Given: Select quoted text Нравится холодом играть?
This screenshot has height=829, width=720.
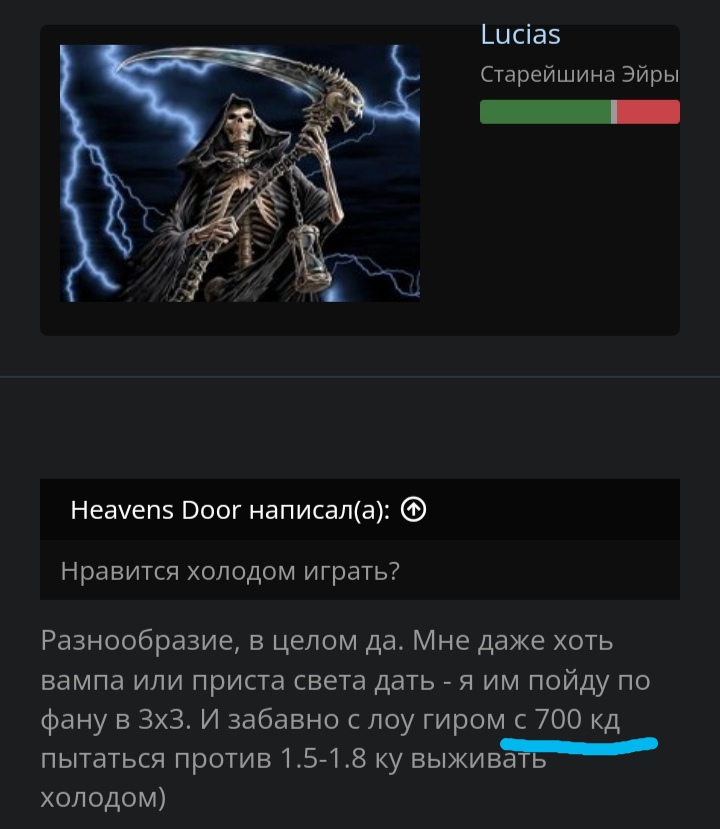Looking at the screenshot, I should click(x=230, y=571).
